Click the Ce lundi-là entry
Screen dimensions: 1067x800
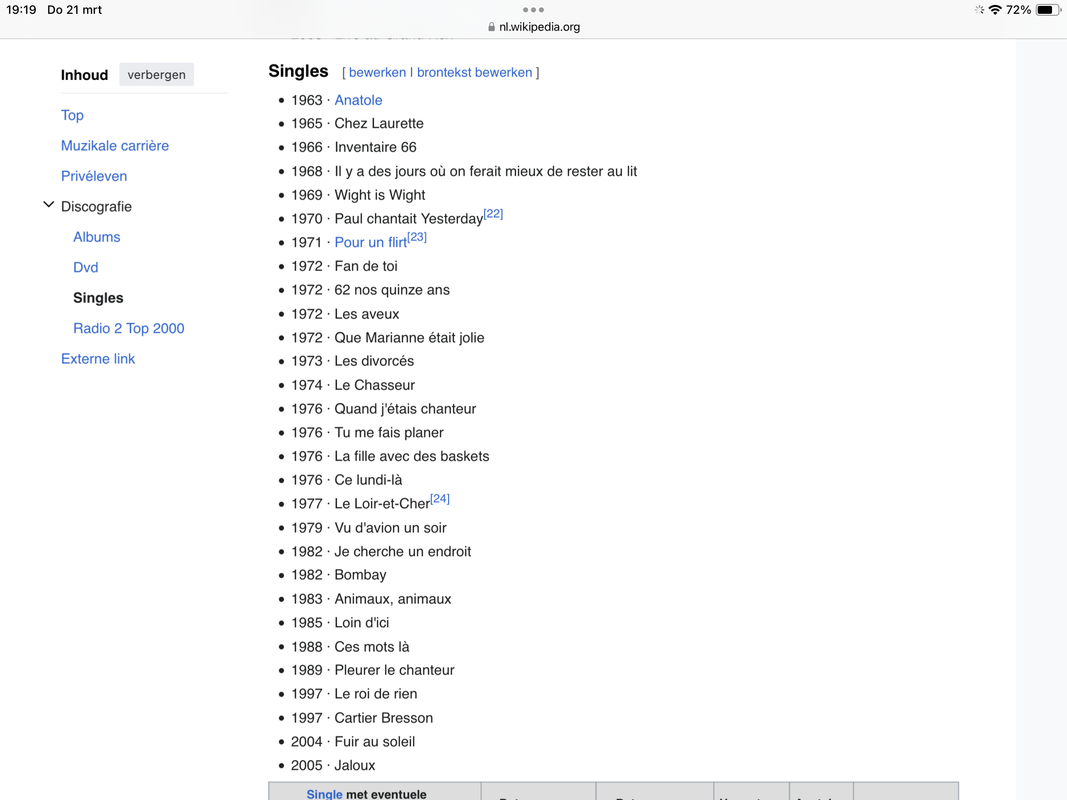368,480
